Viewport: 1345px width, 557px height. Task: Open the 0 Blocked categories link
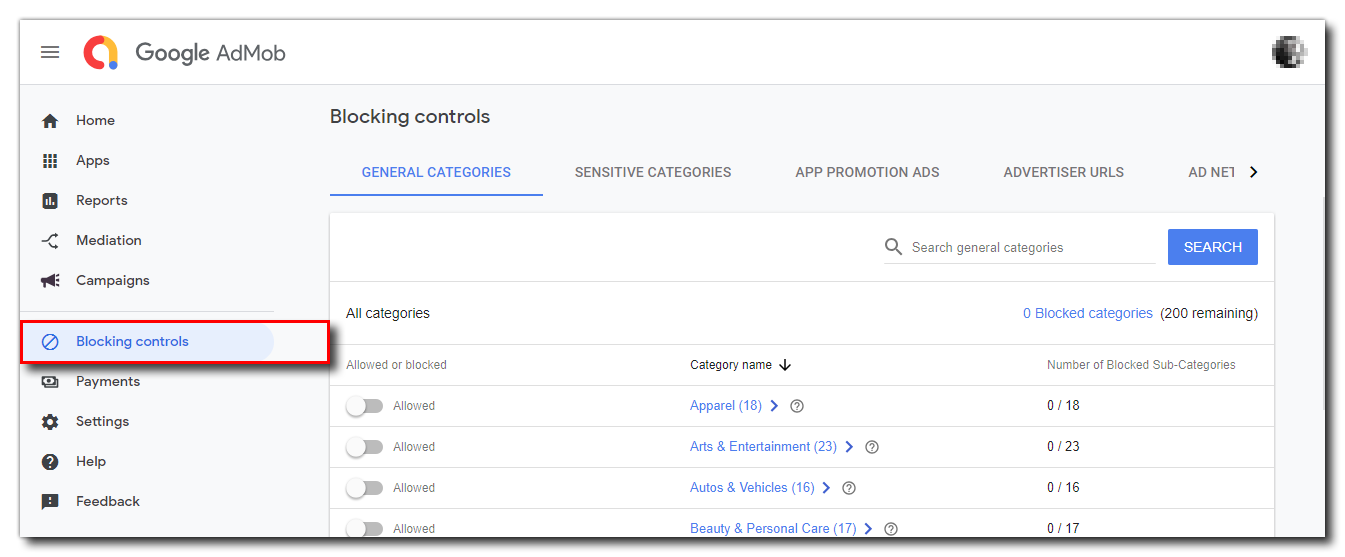[x=1087, y=313]
